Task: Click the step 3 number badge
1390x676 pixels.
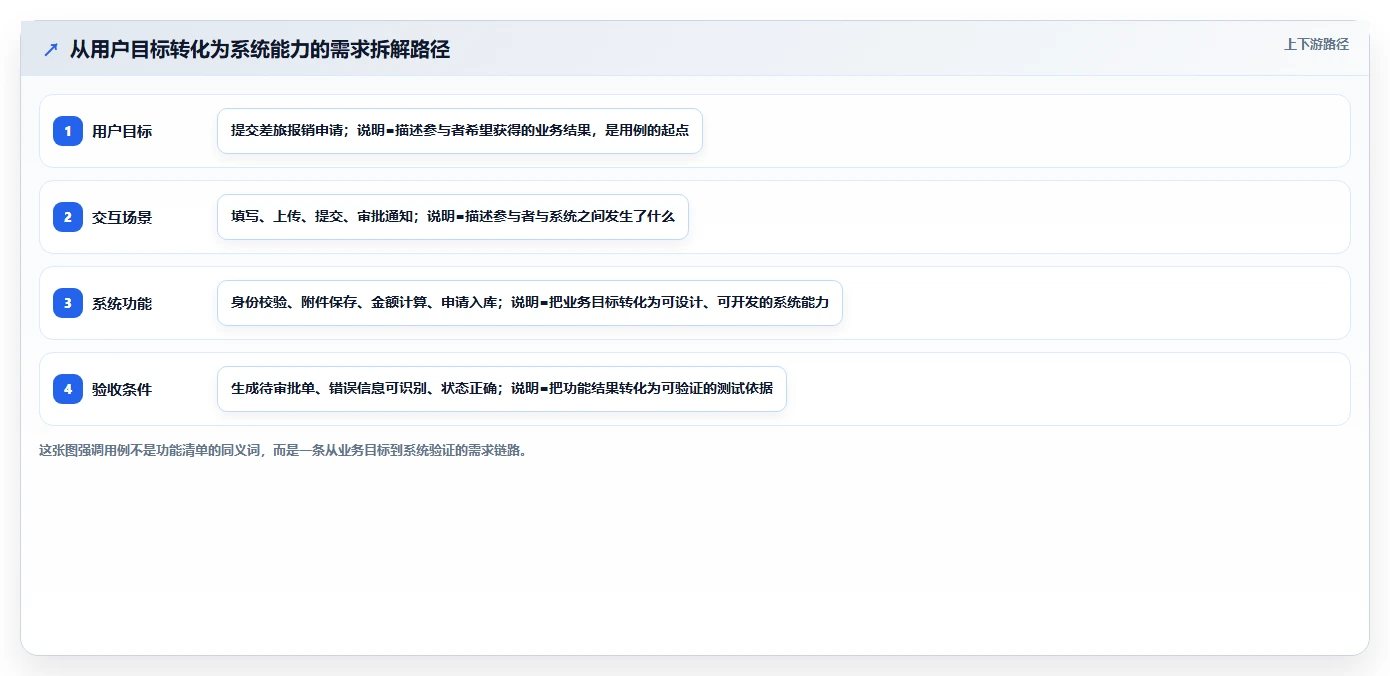Action: click(x=68, y=303)
